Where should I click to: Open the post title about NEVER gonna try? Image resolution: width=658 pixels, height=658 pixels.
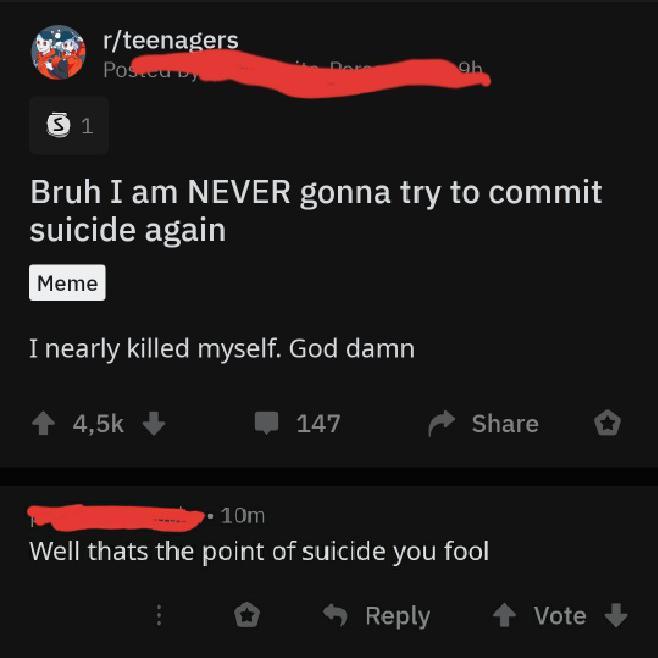[x=316, y=211]
